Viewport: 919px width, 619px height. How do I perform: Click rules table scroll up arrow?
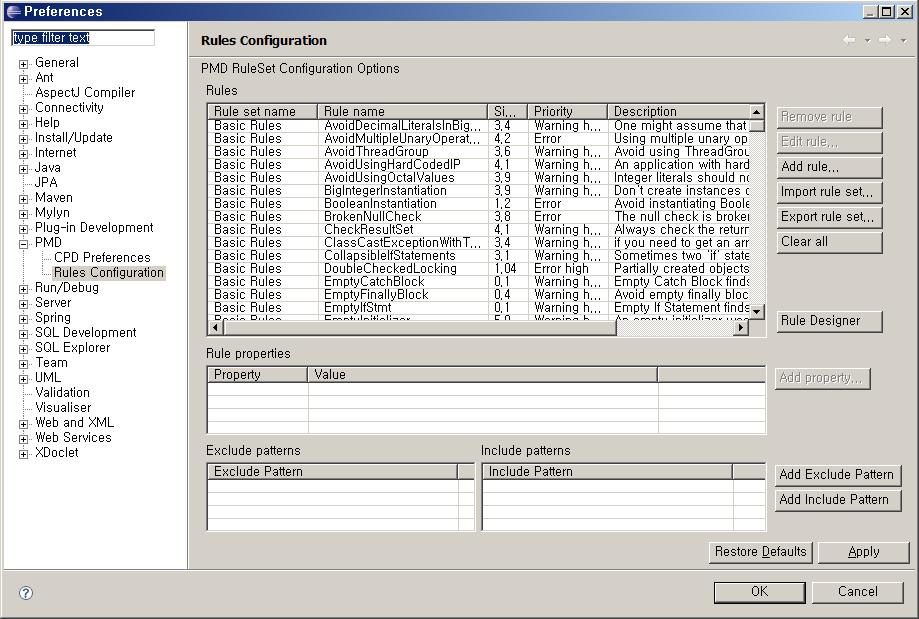(x=757, y=111)
